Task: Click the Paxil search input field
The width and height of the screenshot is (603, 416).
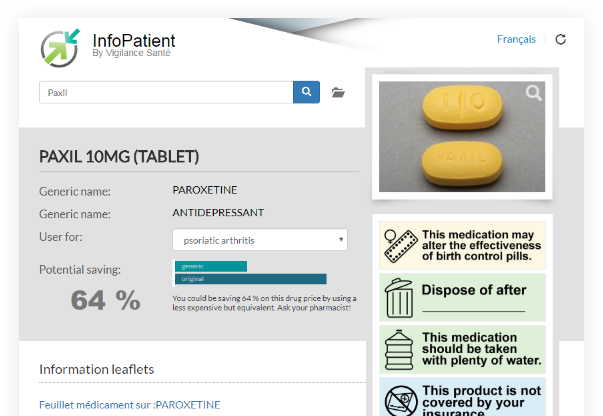Action: (x=166, y=92)
